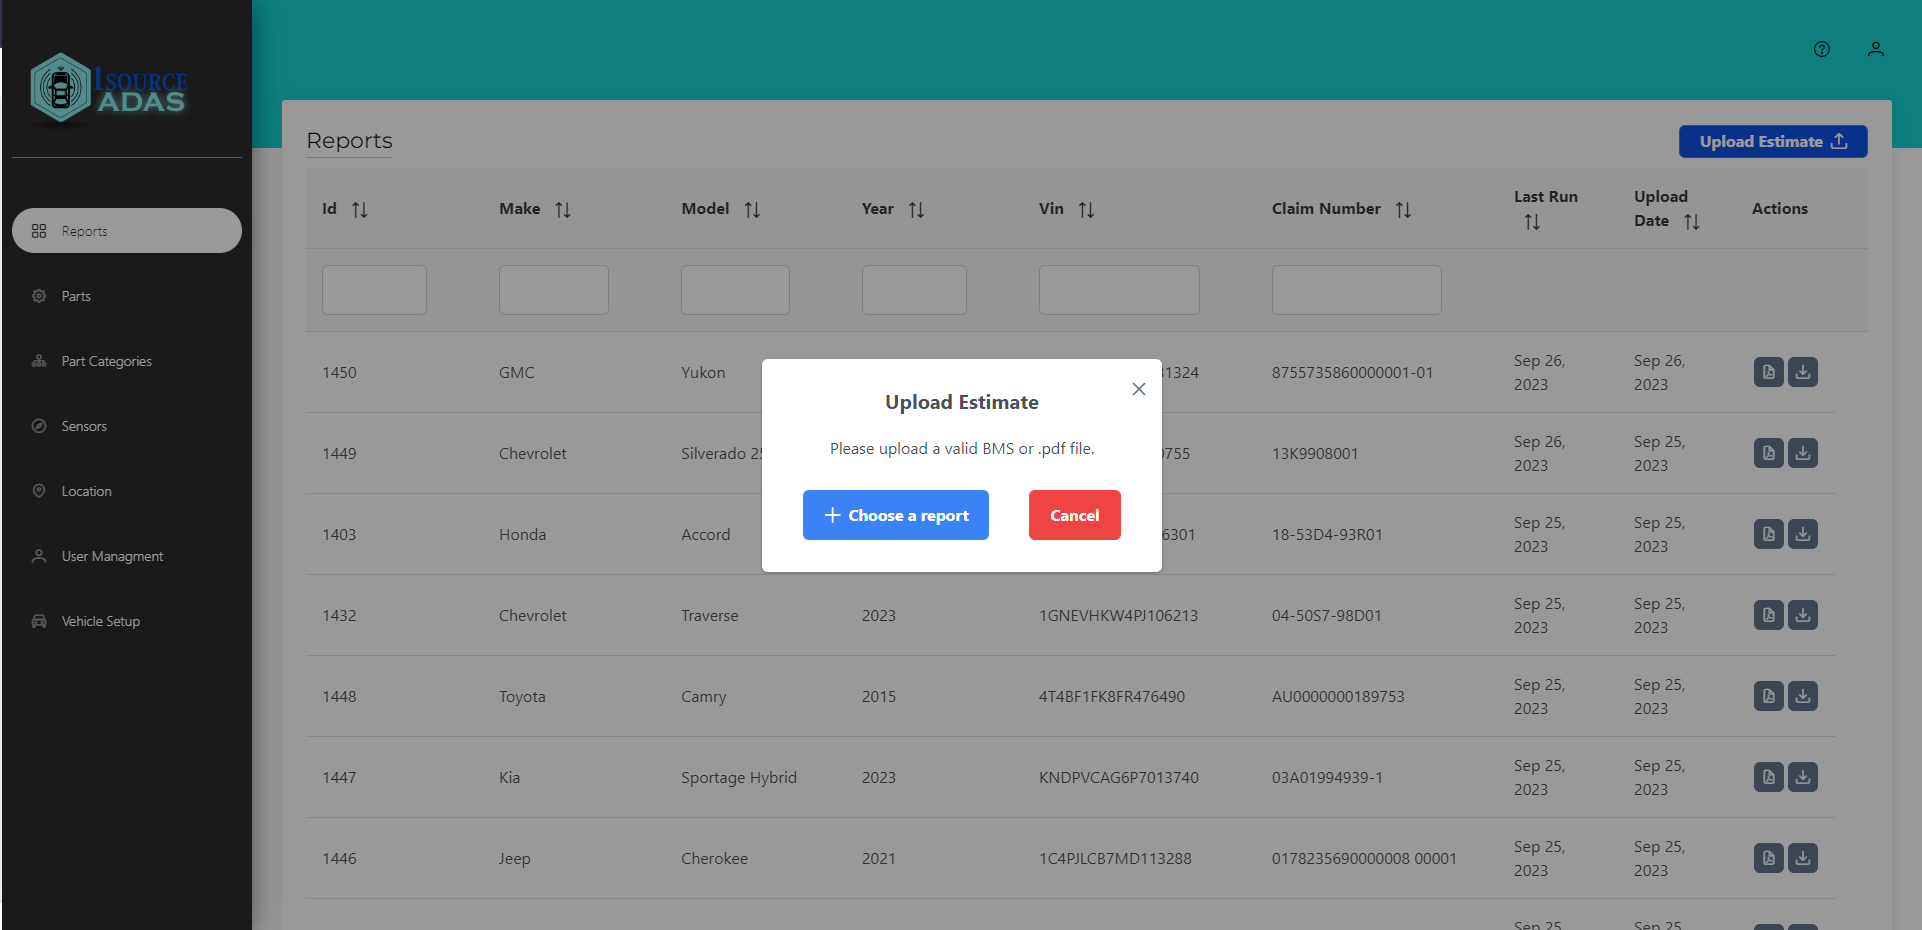Click the Honda make cell

pyautogui.click(x=522, y=534)
